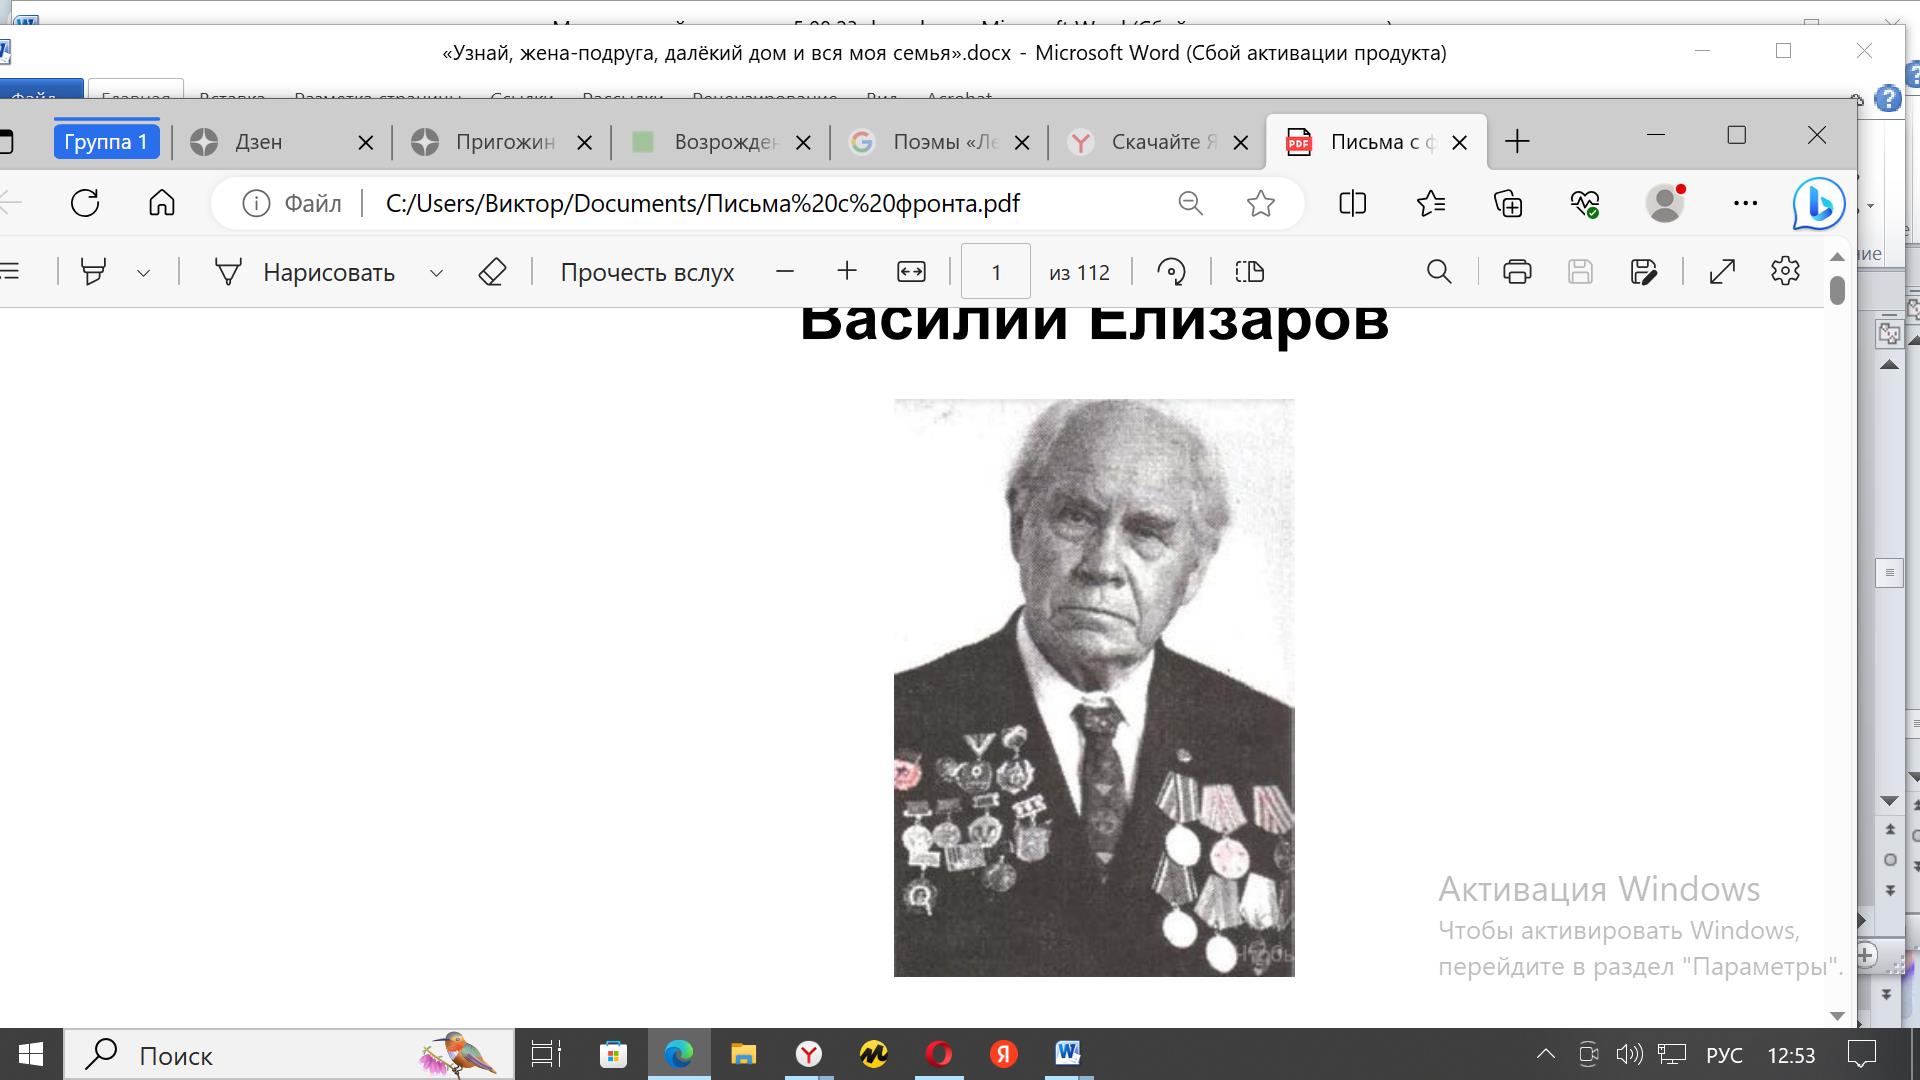The image size is (1920, 1080).
Task: Open Browser essentials heart icon
Action: click(1585, 203)
